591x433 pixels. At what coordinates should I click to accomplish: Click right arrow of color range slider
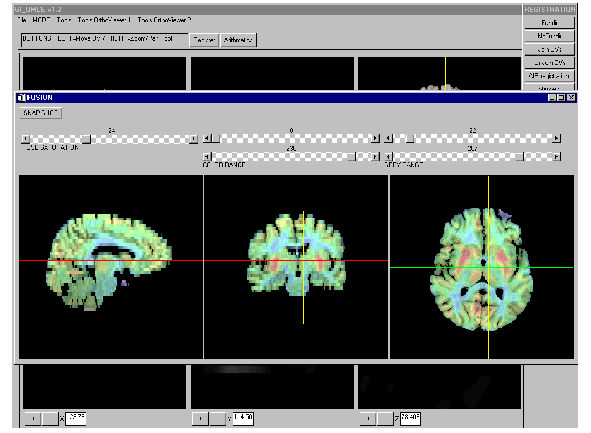click(375, 156)
